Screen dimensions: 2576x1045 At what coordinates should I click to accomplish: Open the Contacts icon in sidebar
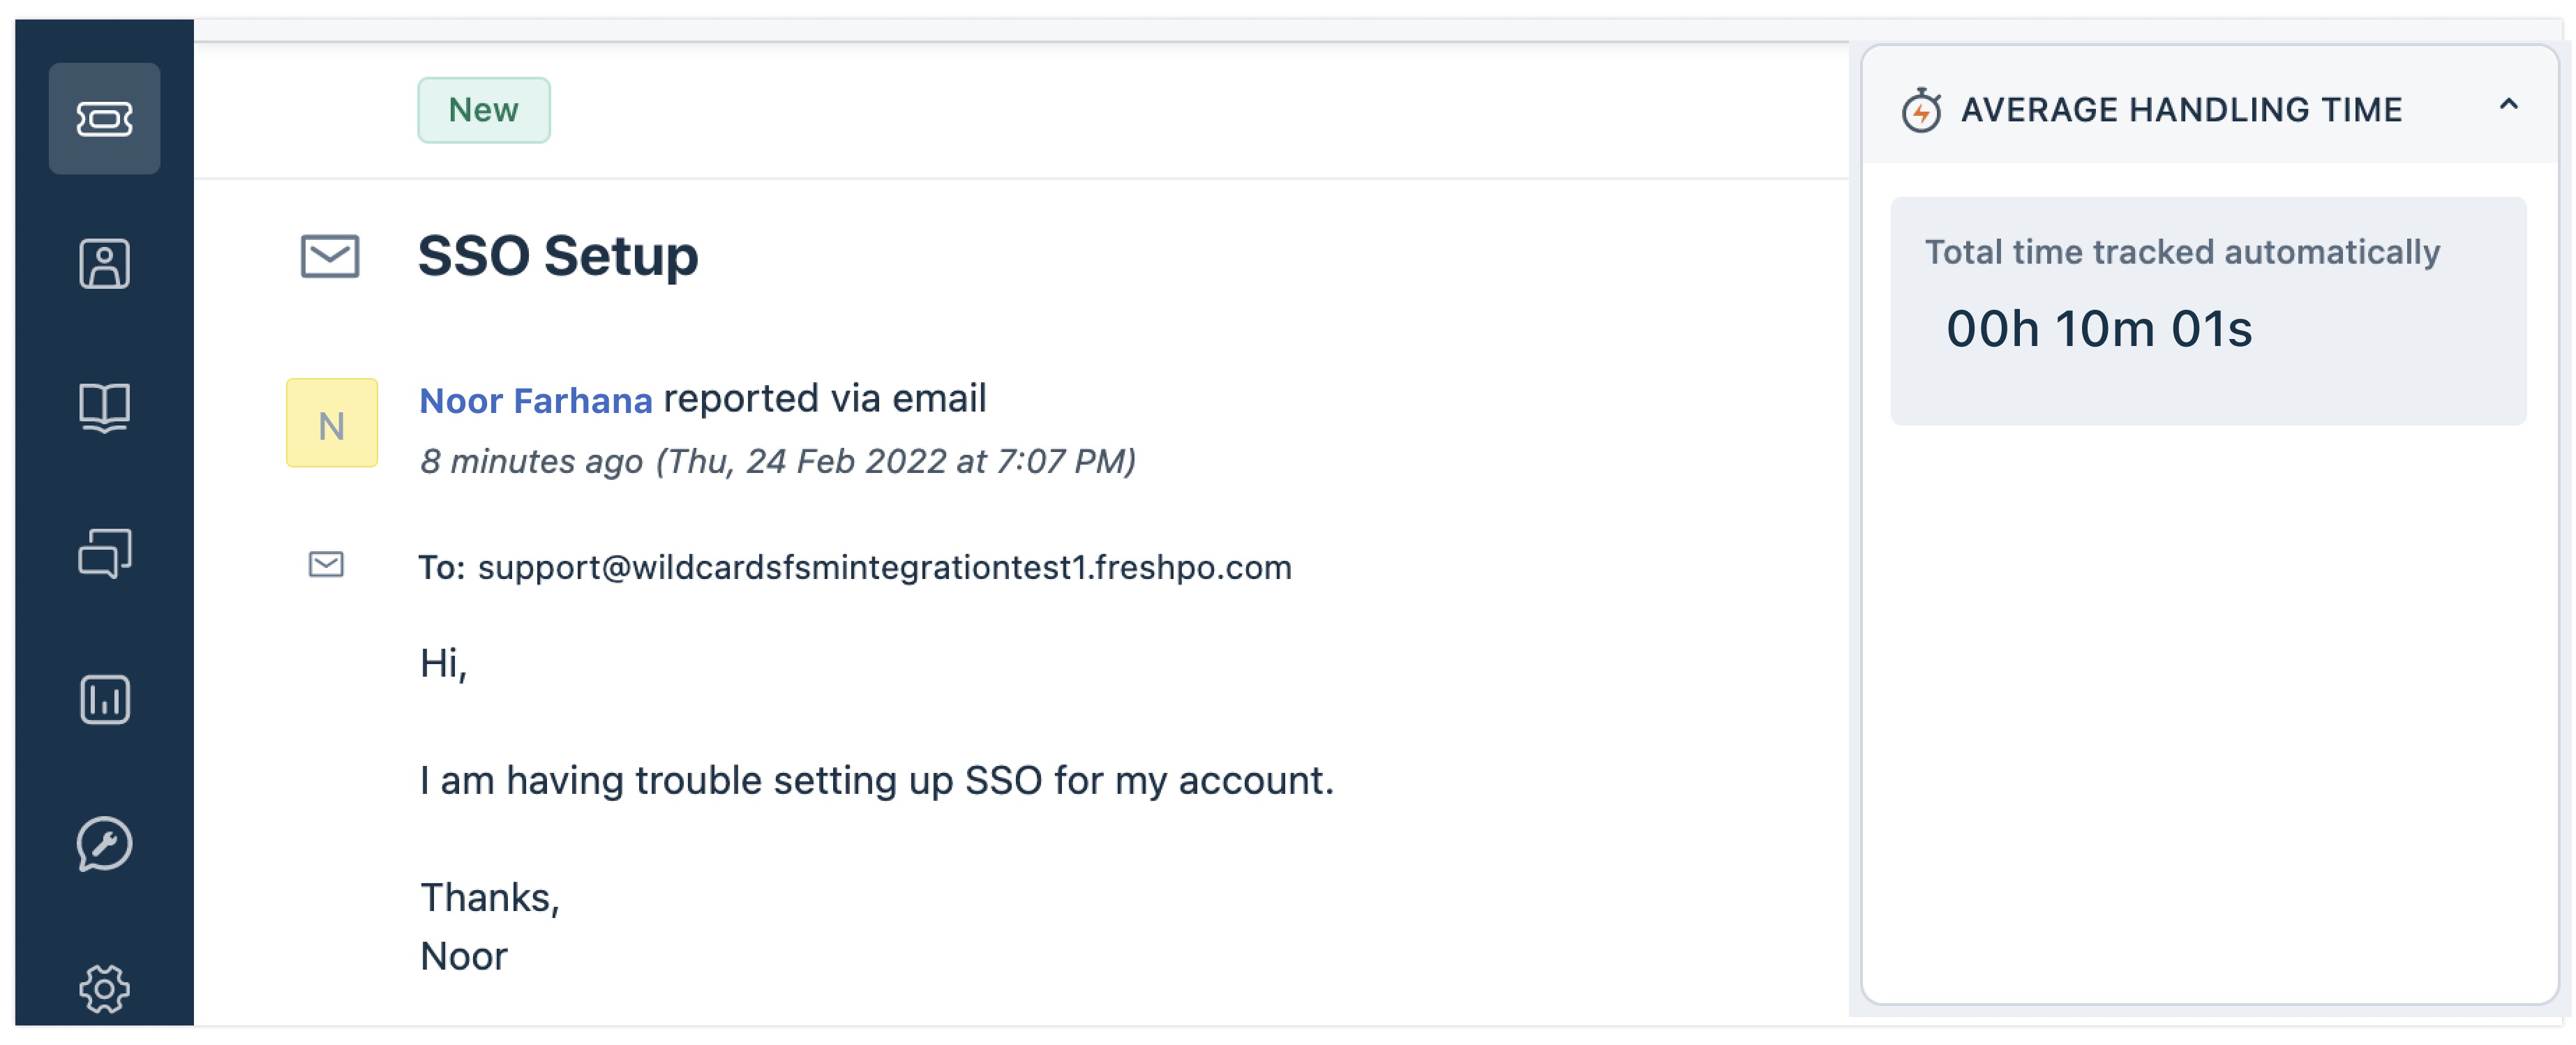pyautogui.click(x=104, y=264)
